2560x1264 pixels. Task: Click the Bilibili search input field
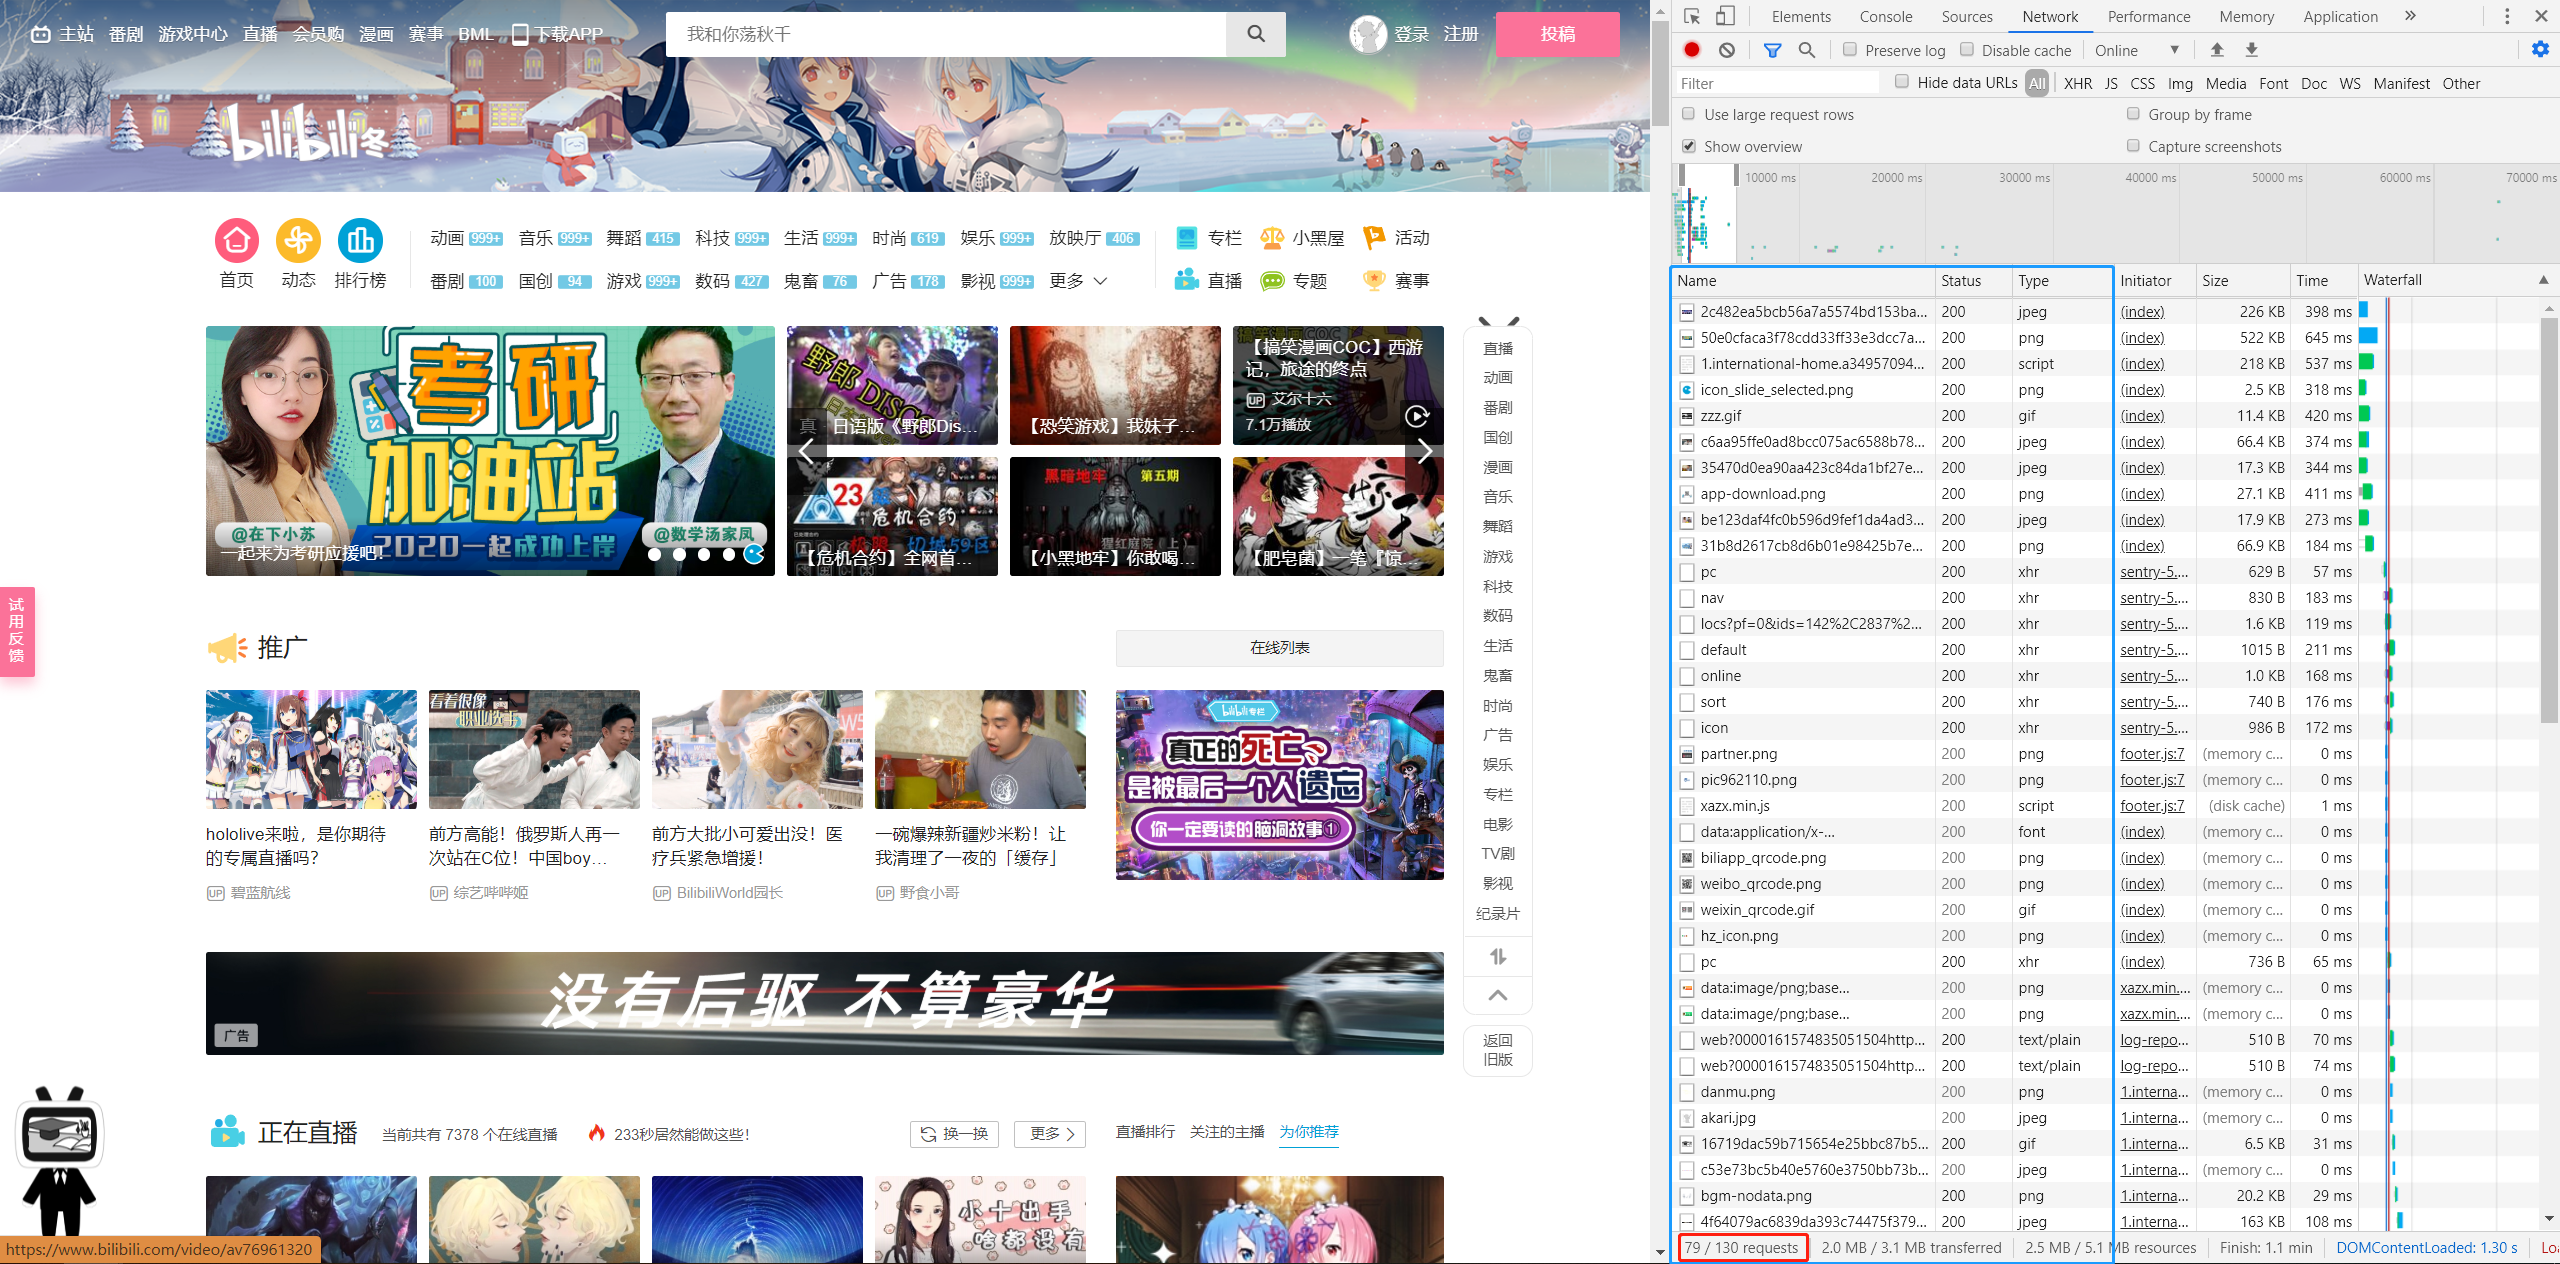point(946,34)
